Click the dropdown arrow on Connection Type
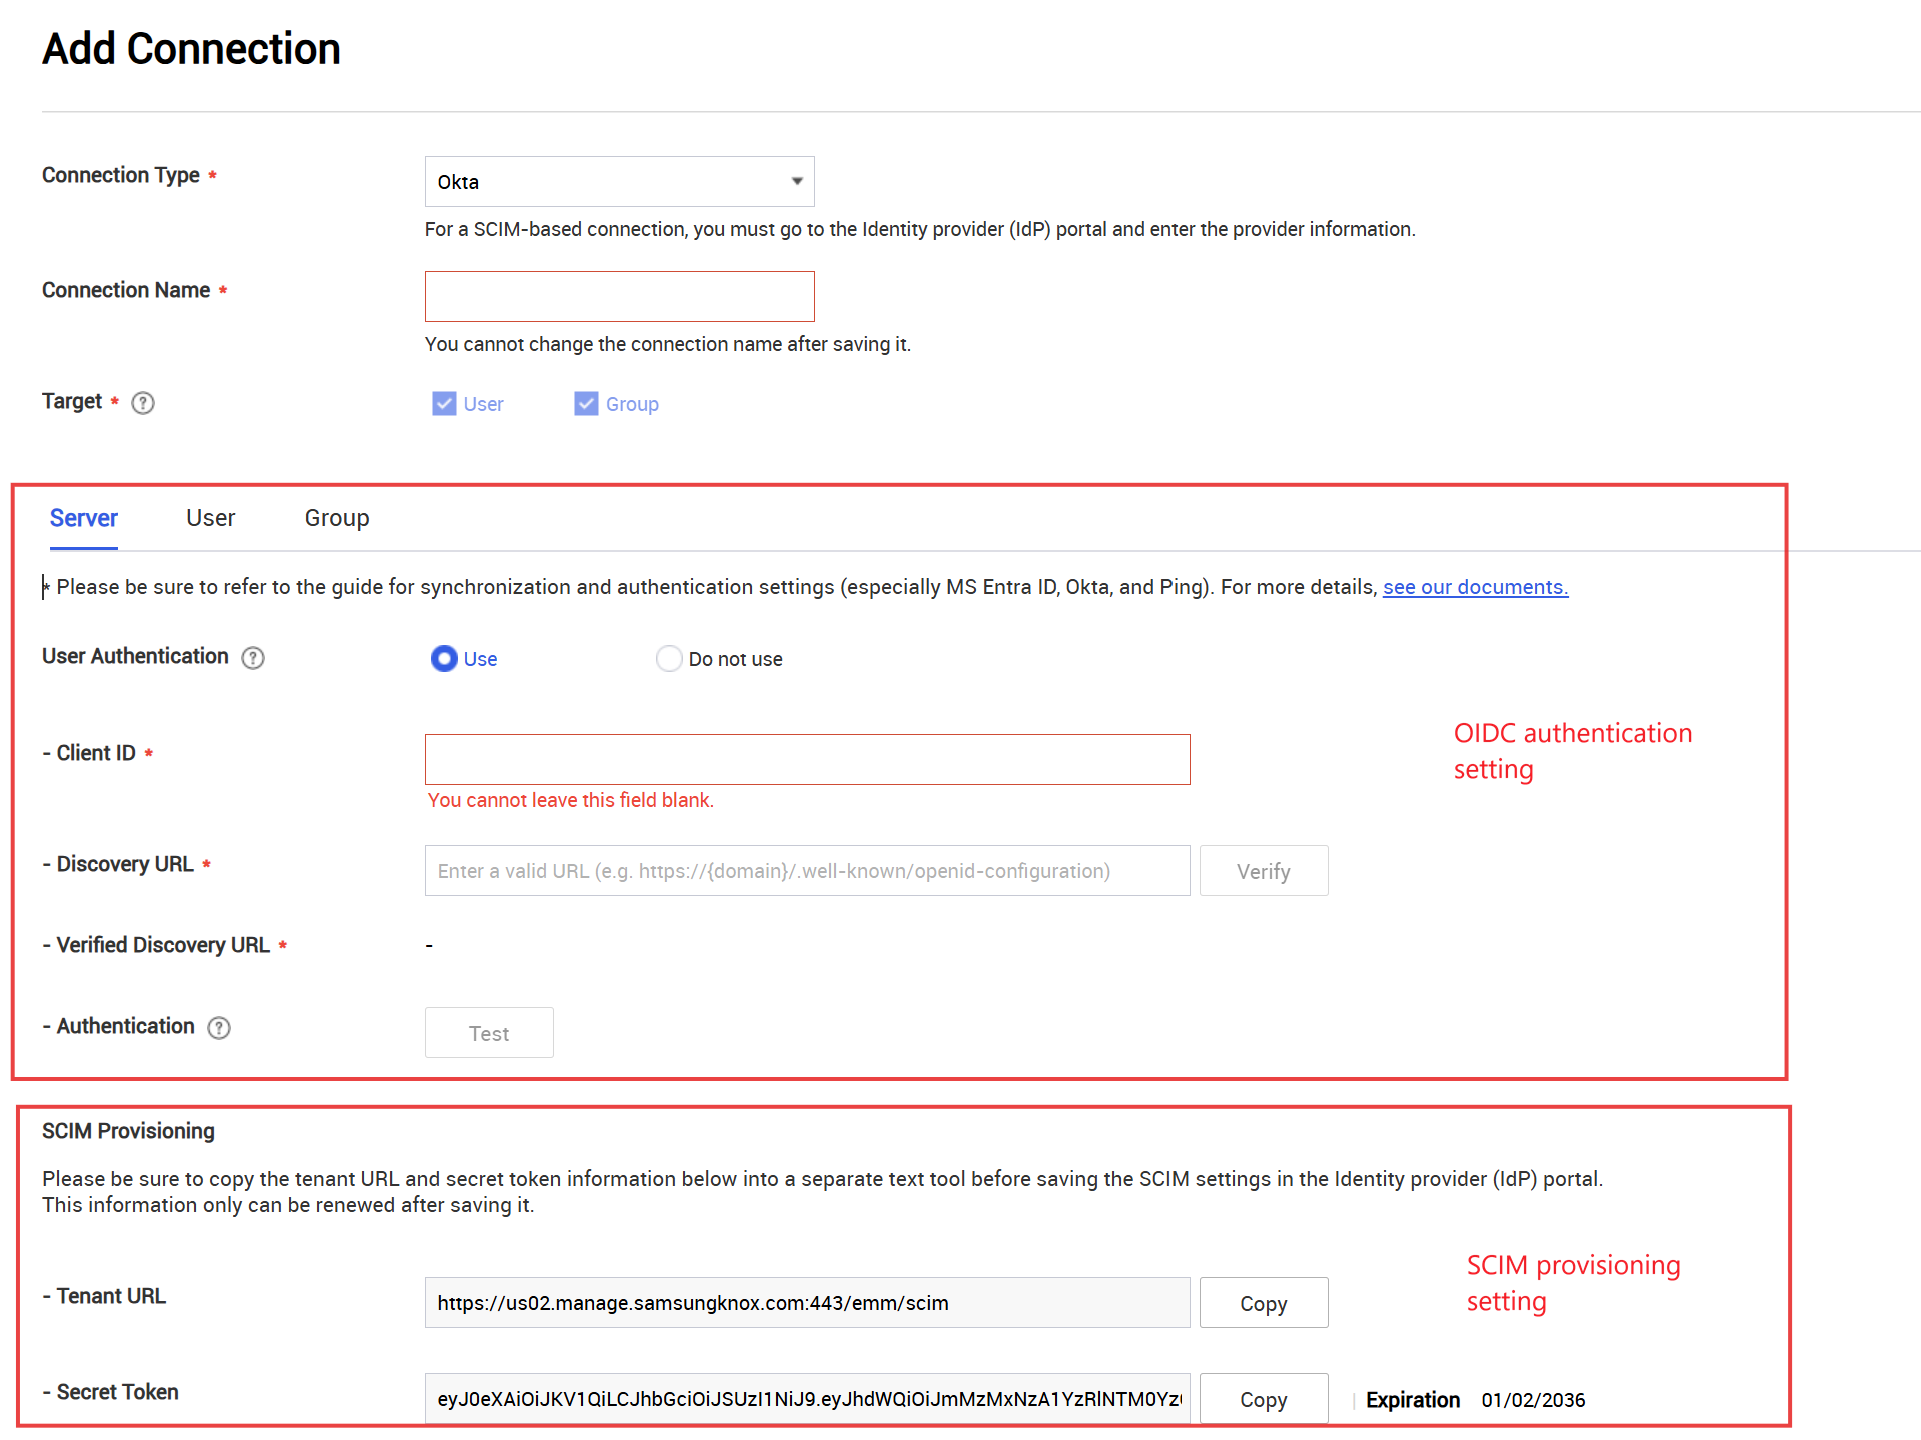 tap(796, 181)
